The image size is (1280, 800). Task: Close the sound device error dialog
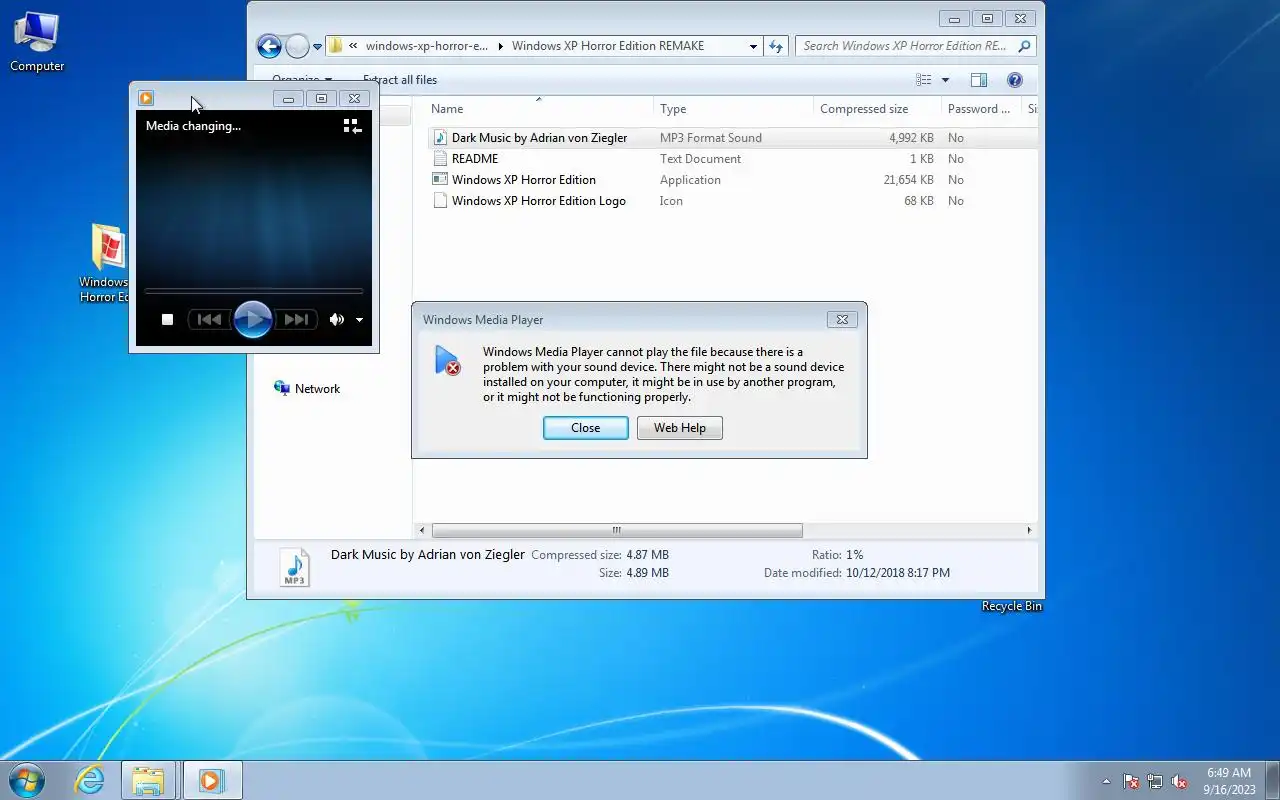pyautogui.click(x=586, y=428)
